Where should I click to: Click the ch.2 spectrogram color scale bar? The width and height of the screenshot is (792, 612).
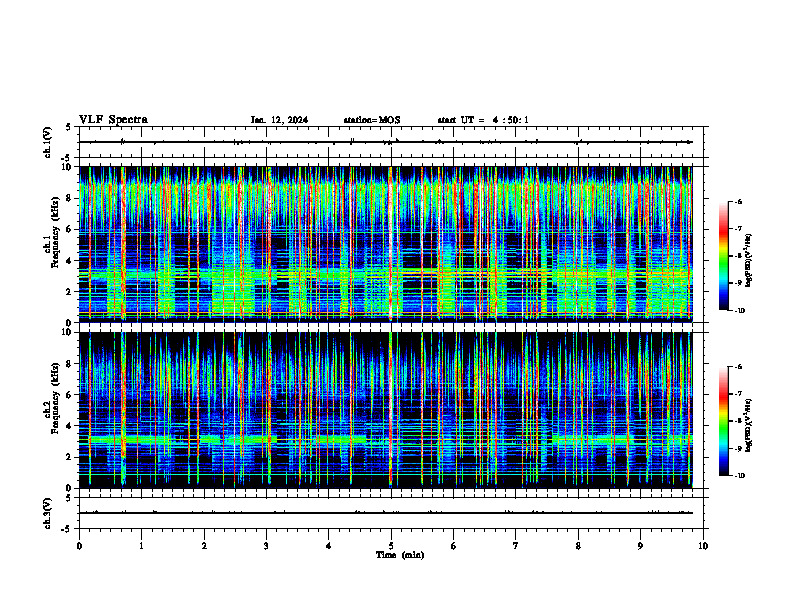click(723, 421)
